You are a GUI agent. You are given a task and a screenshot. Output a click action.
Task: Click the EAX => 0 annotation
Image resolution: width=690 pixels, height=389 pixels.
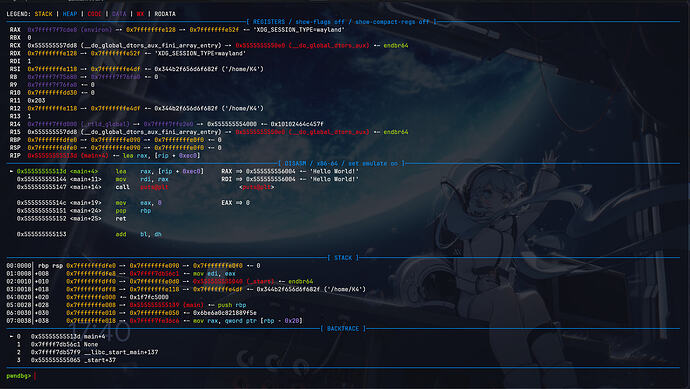click(235, 203)
